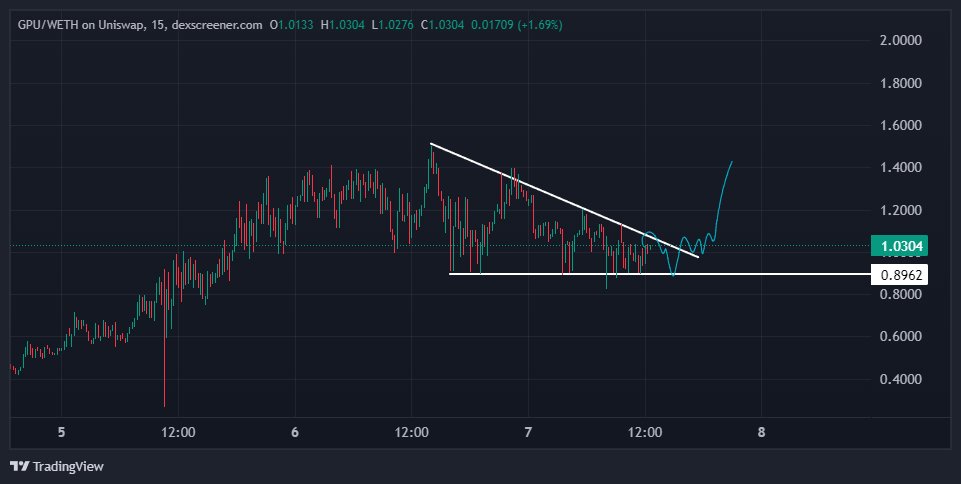The width and height of the screenshot is (961, 484).
Task: Click the 0.6000 price axis label
Action: (901, 336)
